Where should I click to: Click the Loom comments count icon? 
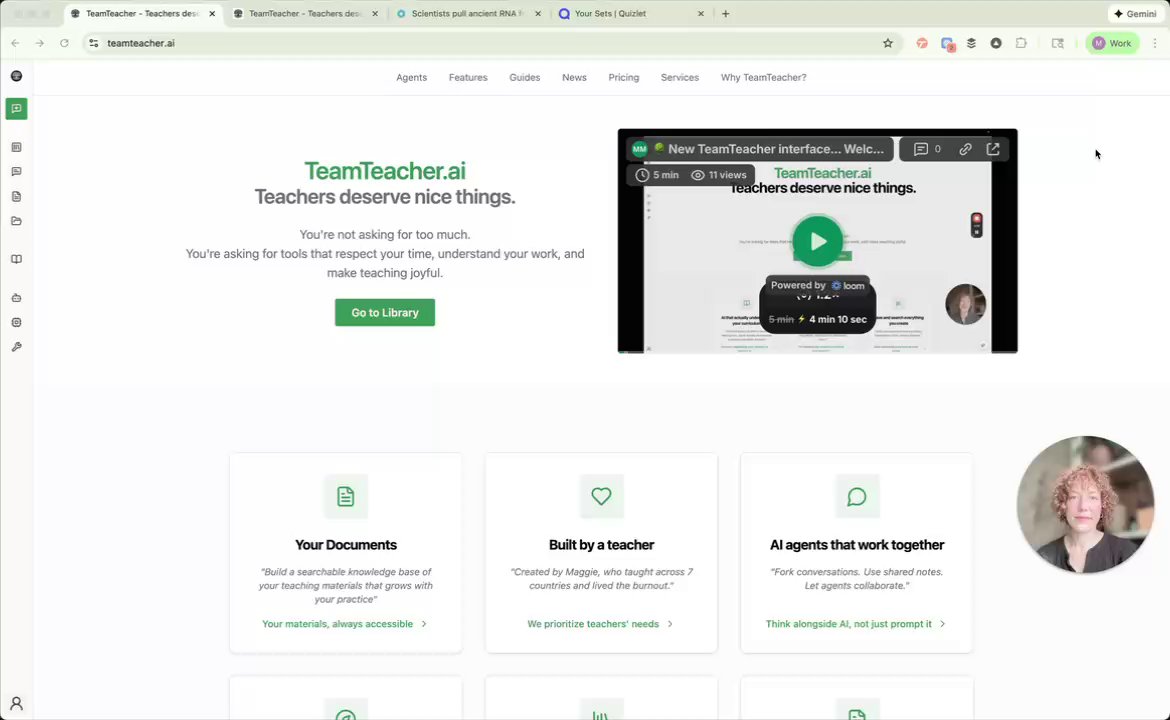927,149
